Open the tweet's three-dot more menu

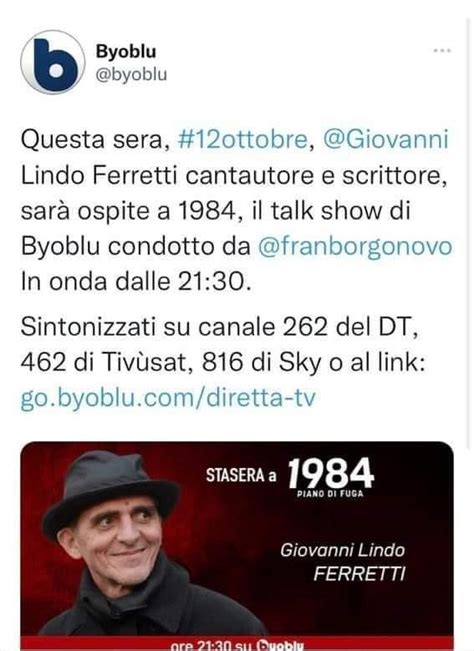point(442,51)
